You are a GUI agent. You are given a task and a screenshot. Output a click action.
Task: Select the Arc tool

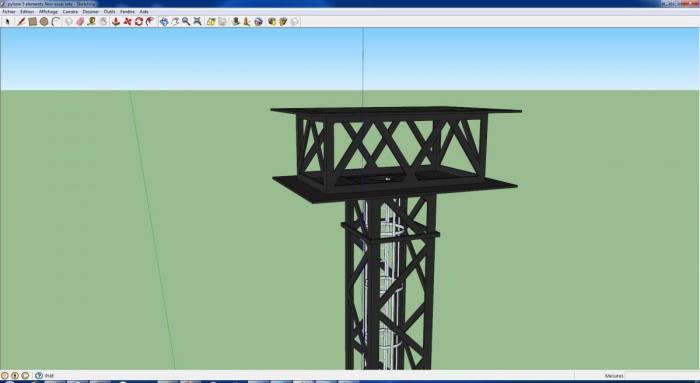point(55,21)
